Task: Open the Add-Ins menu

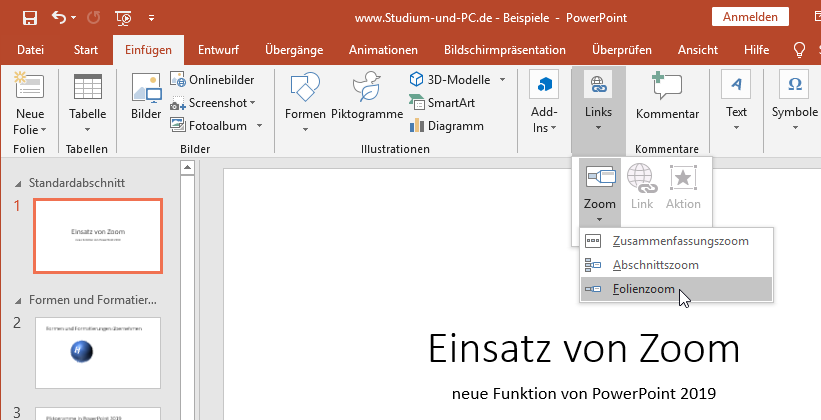Action: click(544, 101)
